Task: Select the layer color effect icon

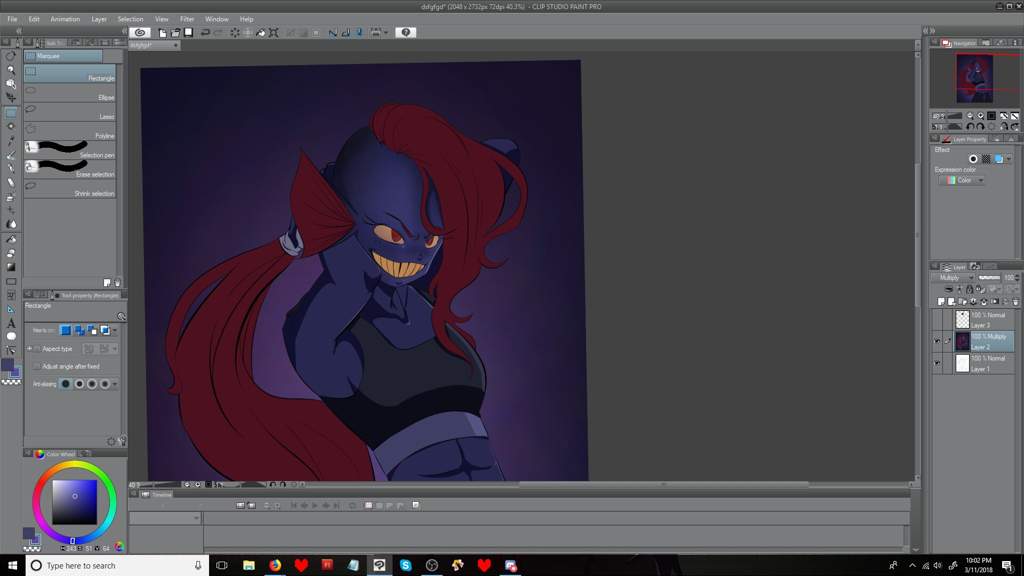Action: pos(999,159)
